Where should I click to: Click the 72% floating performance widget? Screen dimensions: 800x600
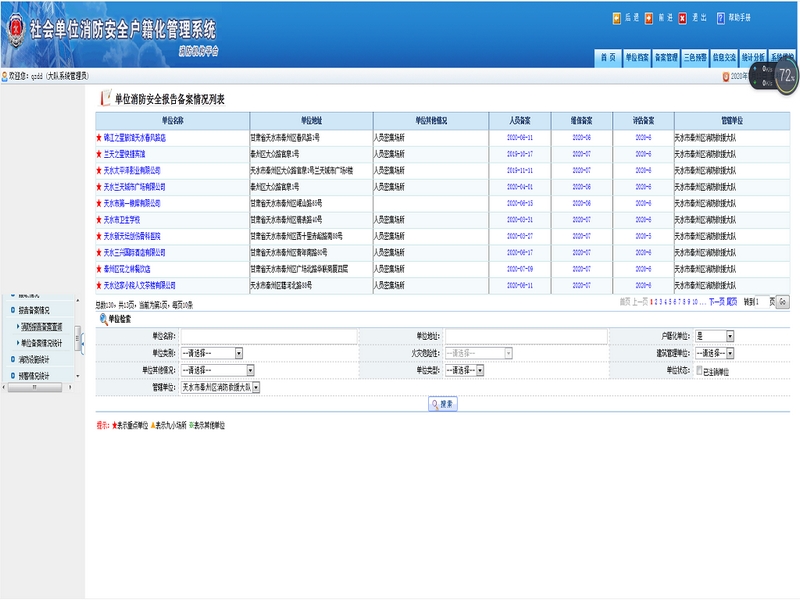786,75
